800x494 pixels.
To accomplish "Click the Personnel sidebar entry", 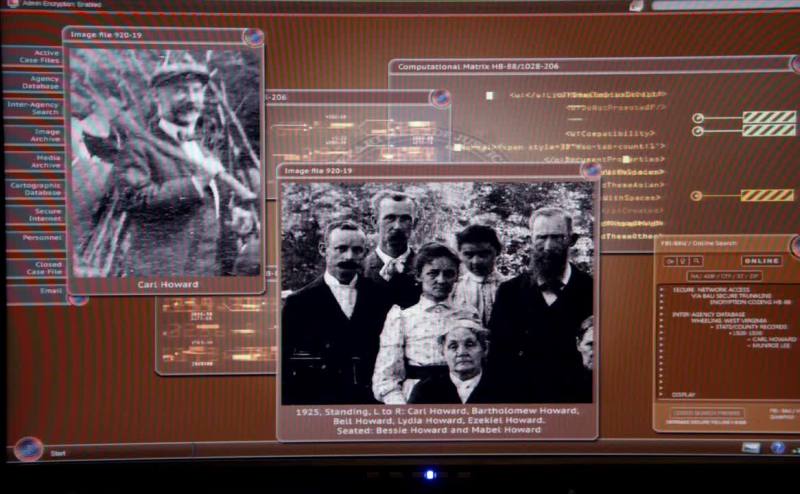I will point(40,238).
